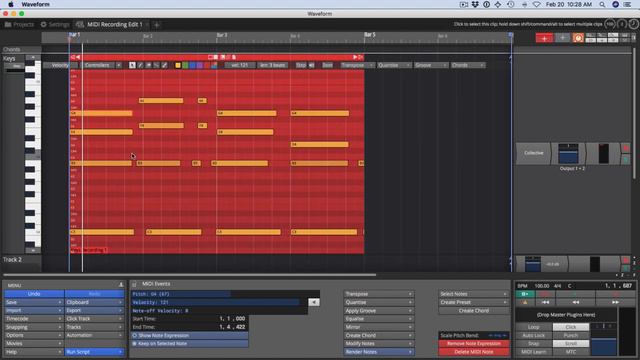Toggle the Step entry button in MIDI toolbar
The height and width of the screenshot is (360, 640).
[301, 65]
